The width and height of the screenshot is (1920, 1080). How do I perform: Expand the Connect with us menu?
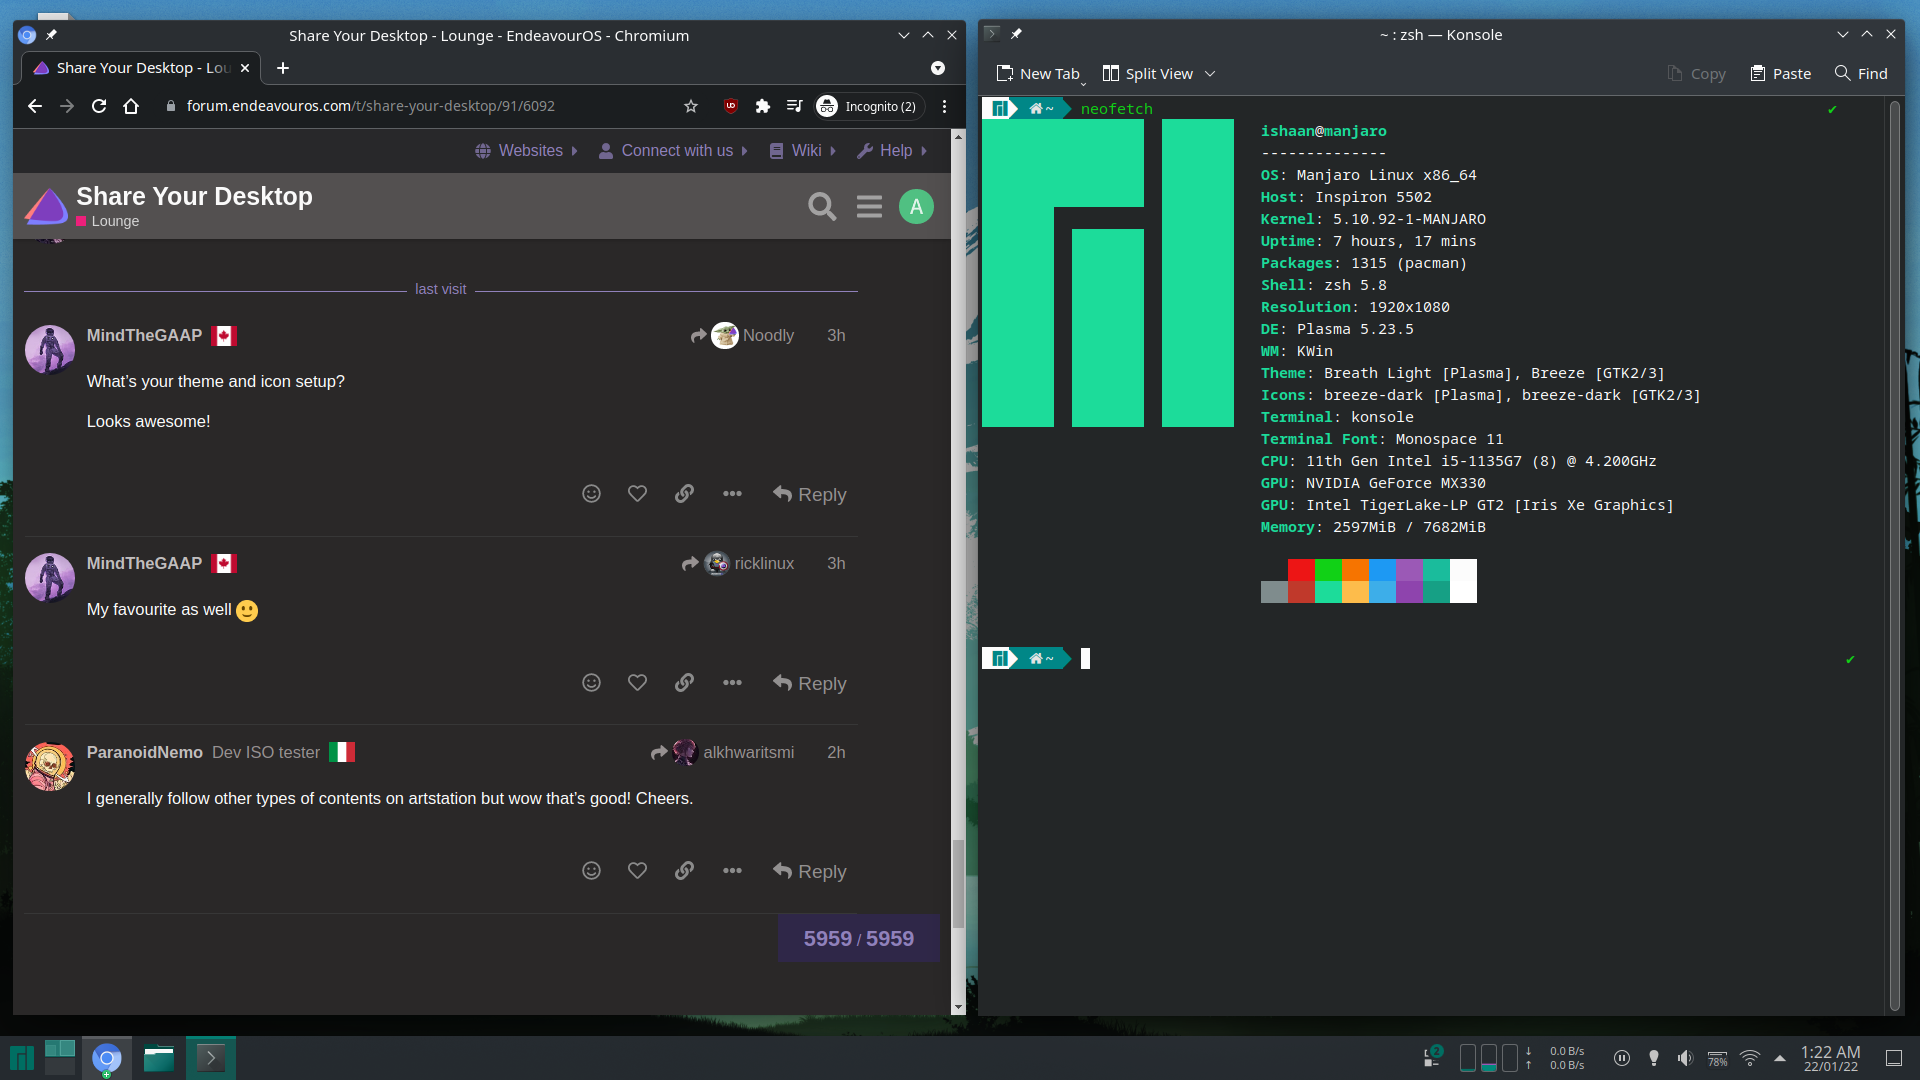(x=673, y=151)
